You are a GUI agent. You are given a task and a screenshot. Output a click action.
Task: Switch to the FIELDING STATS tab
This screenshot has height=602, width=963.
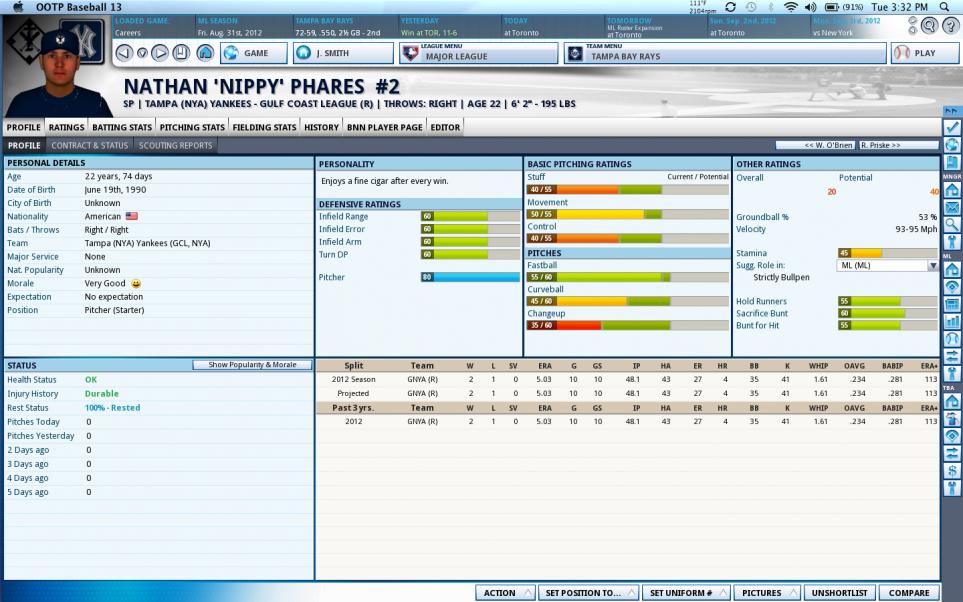[x=264, y=127]
